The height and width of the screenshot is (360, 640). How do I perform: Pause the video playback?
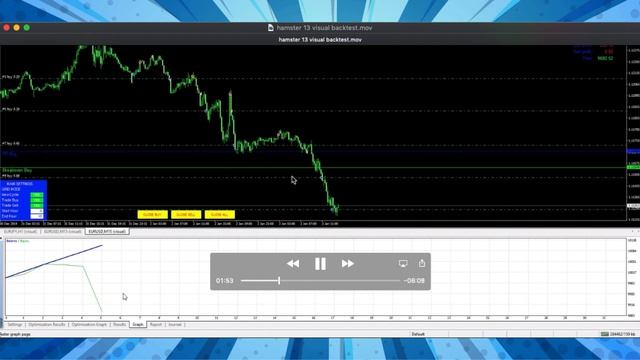click(x=320, y=264)
